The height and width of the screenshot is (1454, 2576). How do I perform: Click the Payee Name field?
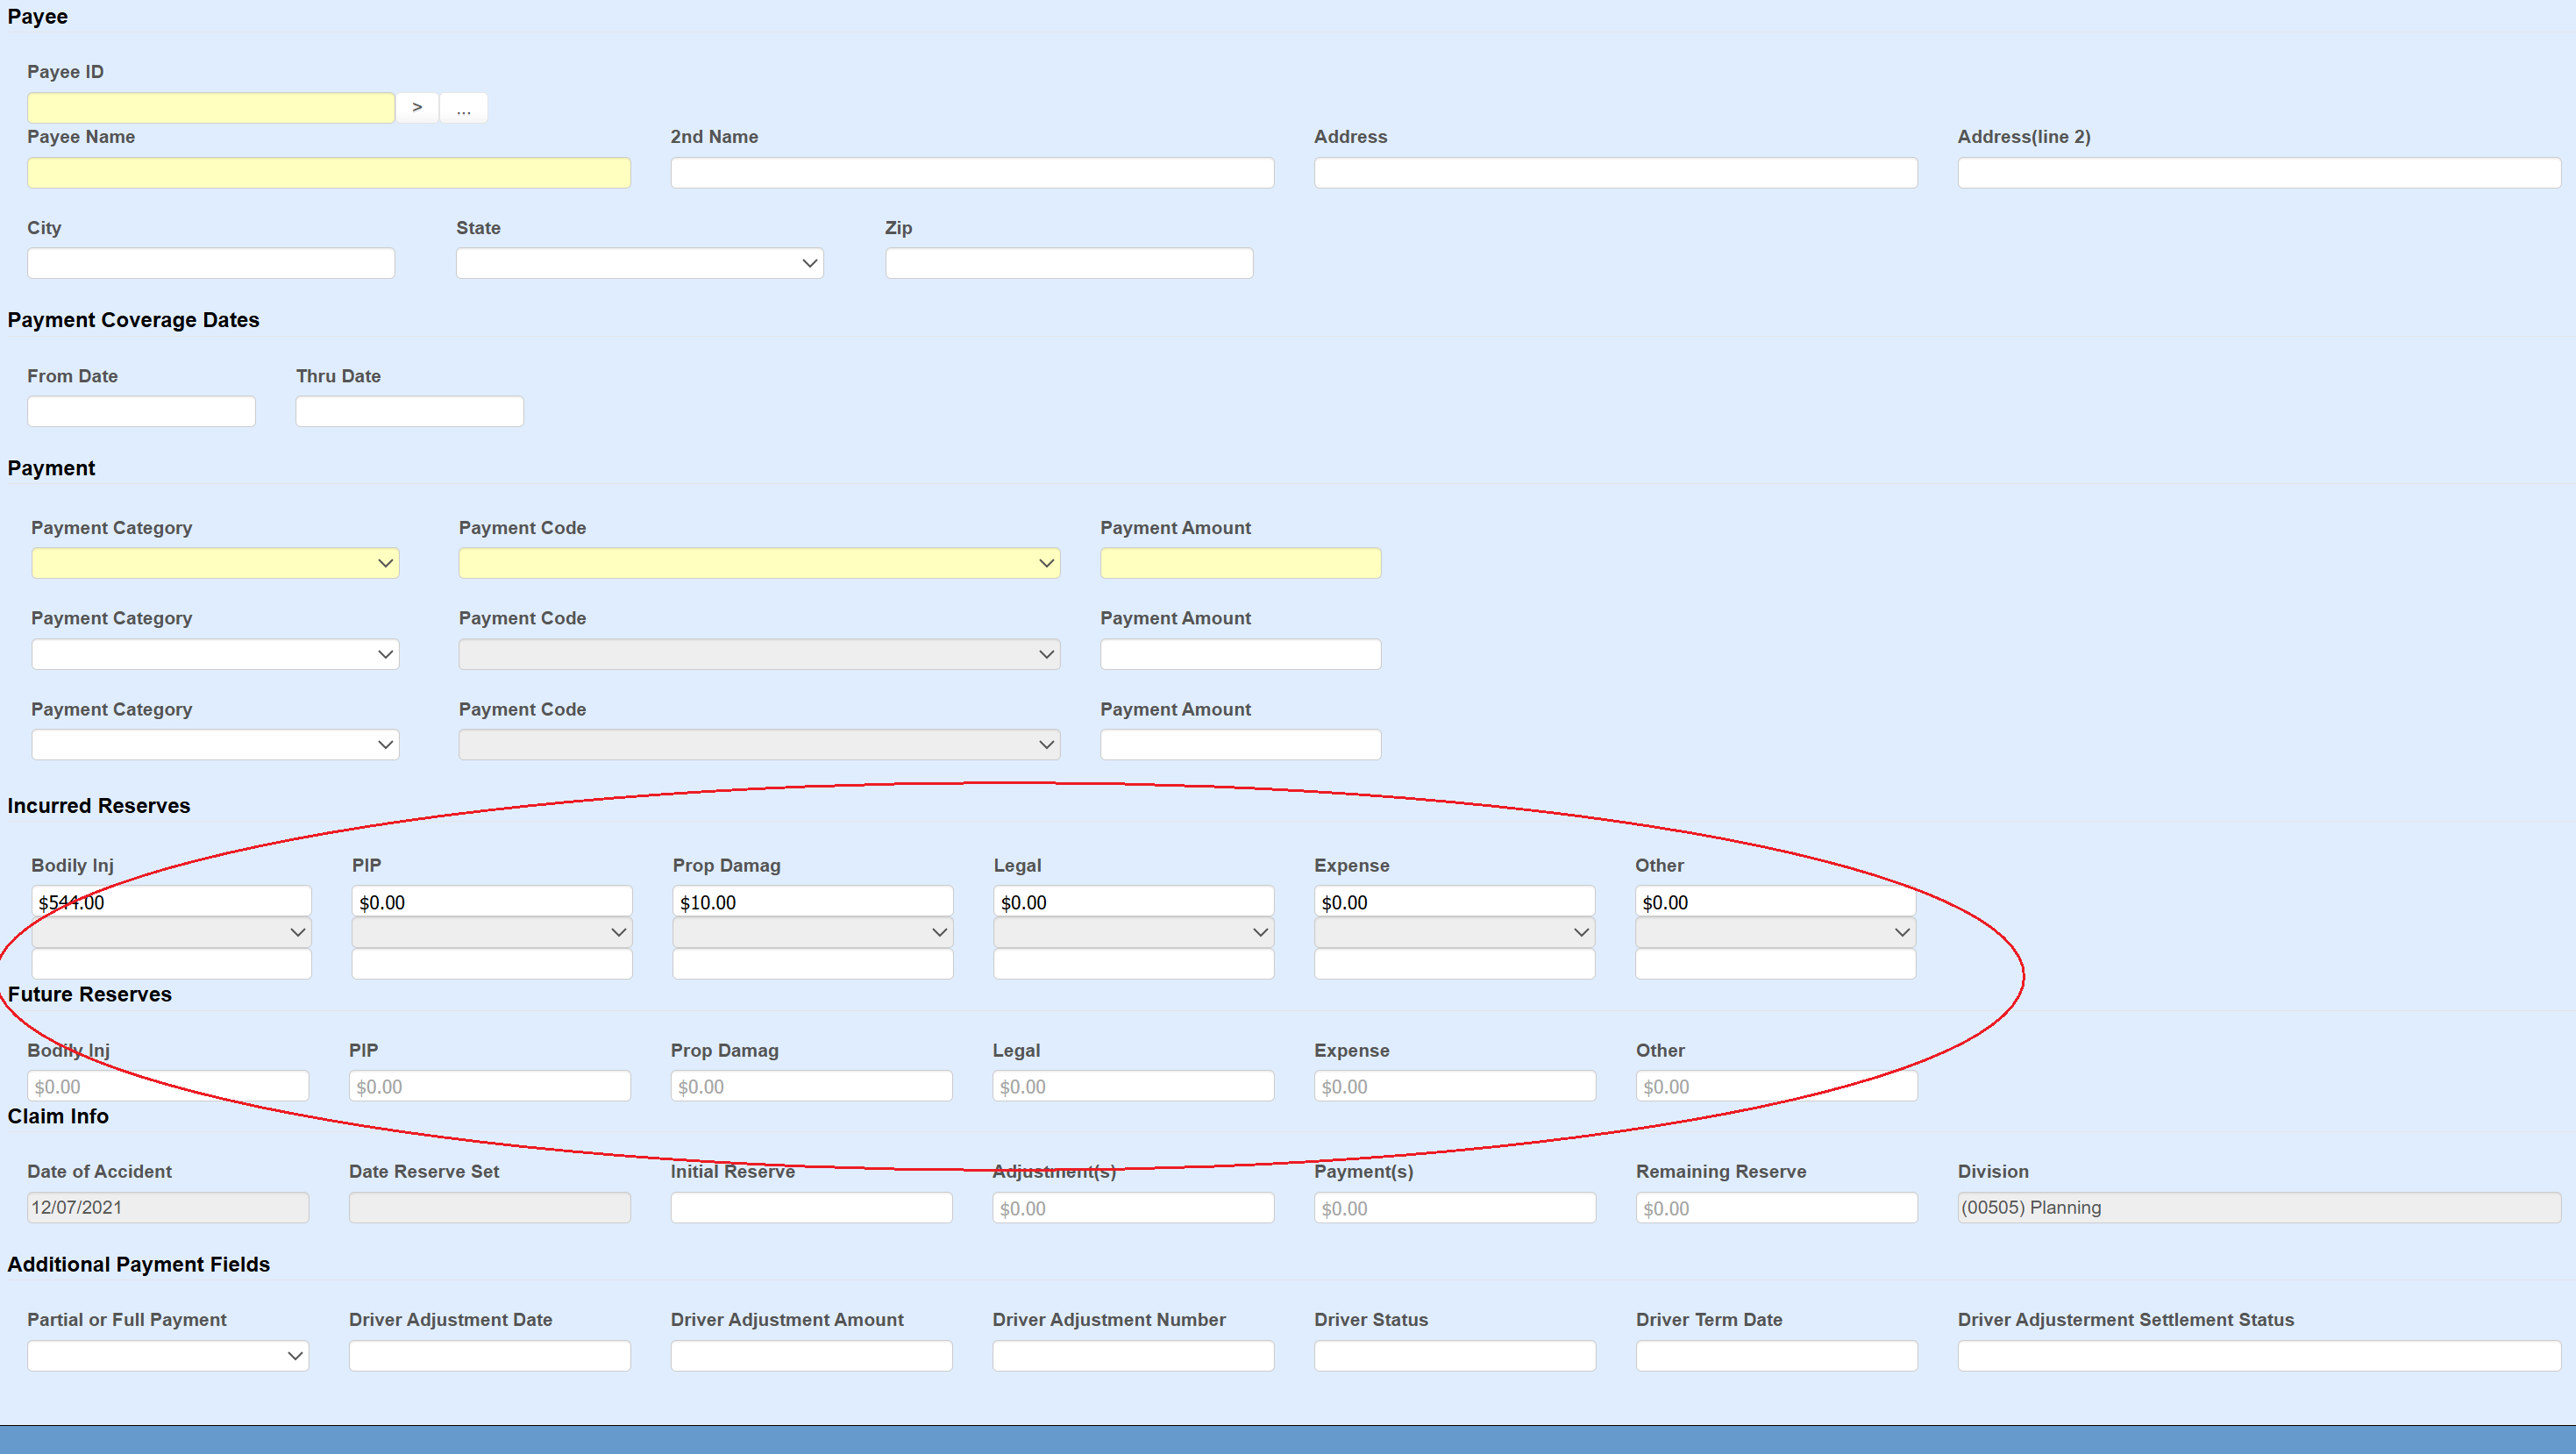[328, 172]
